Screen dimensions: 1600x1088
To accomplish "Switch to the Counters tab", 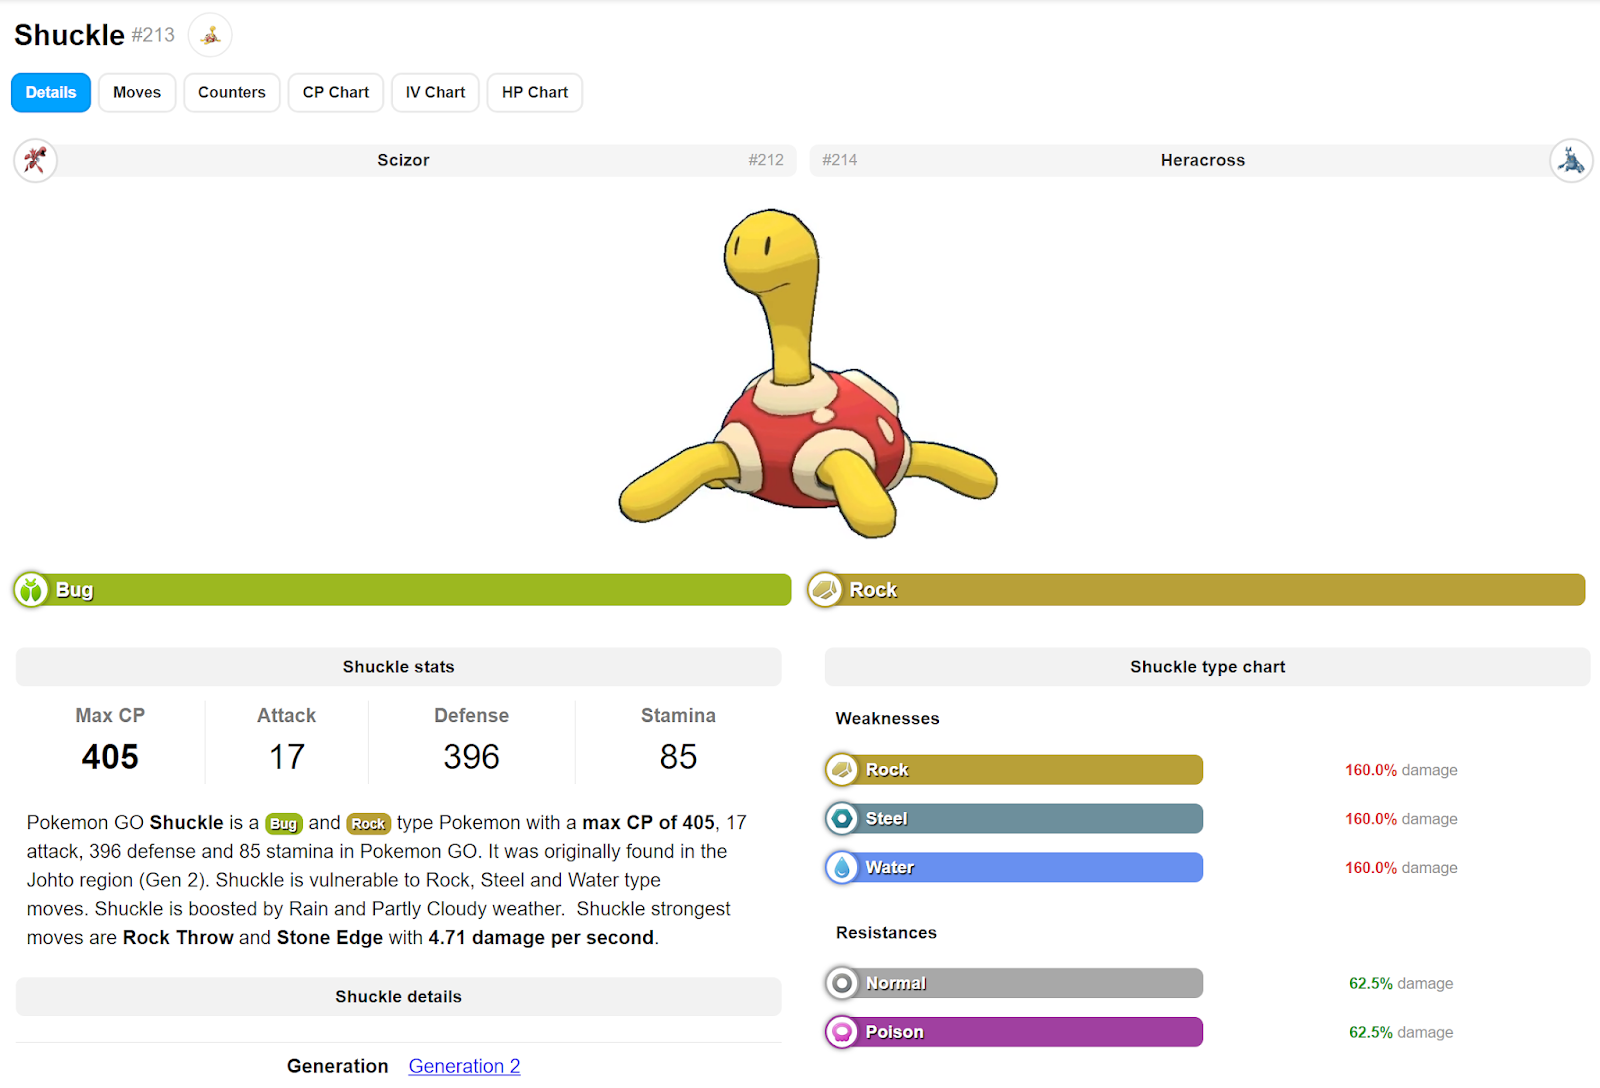I will [232, 92].
